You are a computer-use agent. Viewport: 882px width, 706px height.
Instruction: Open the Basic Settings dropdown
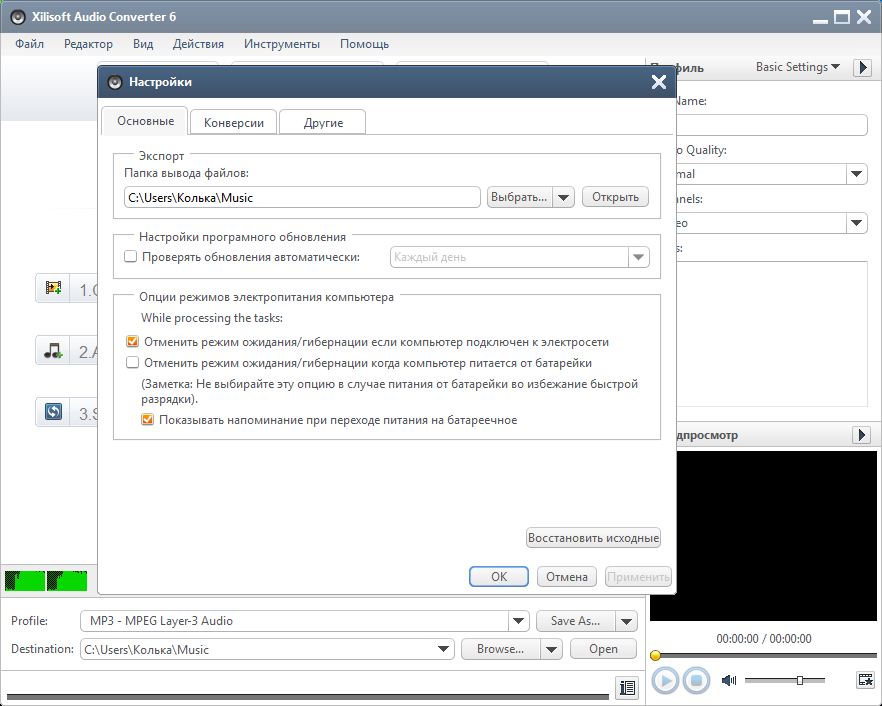(x=798, y=67)
